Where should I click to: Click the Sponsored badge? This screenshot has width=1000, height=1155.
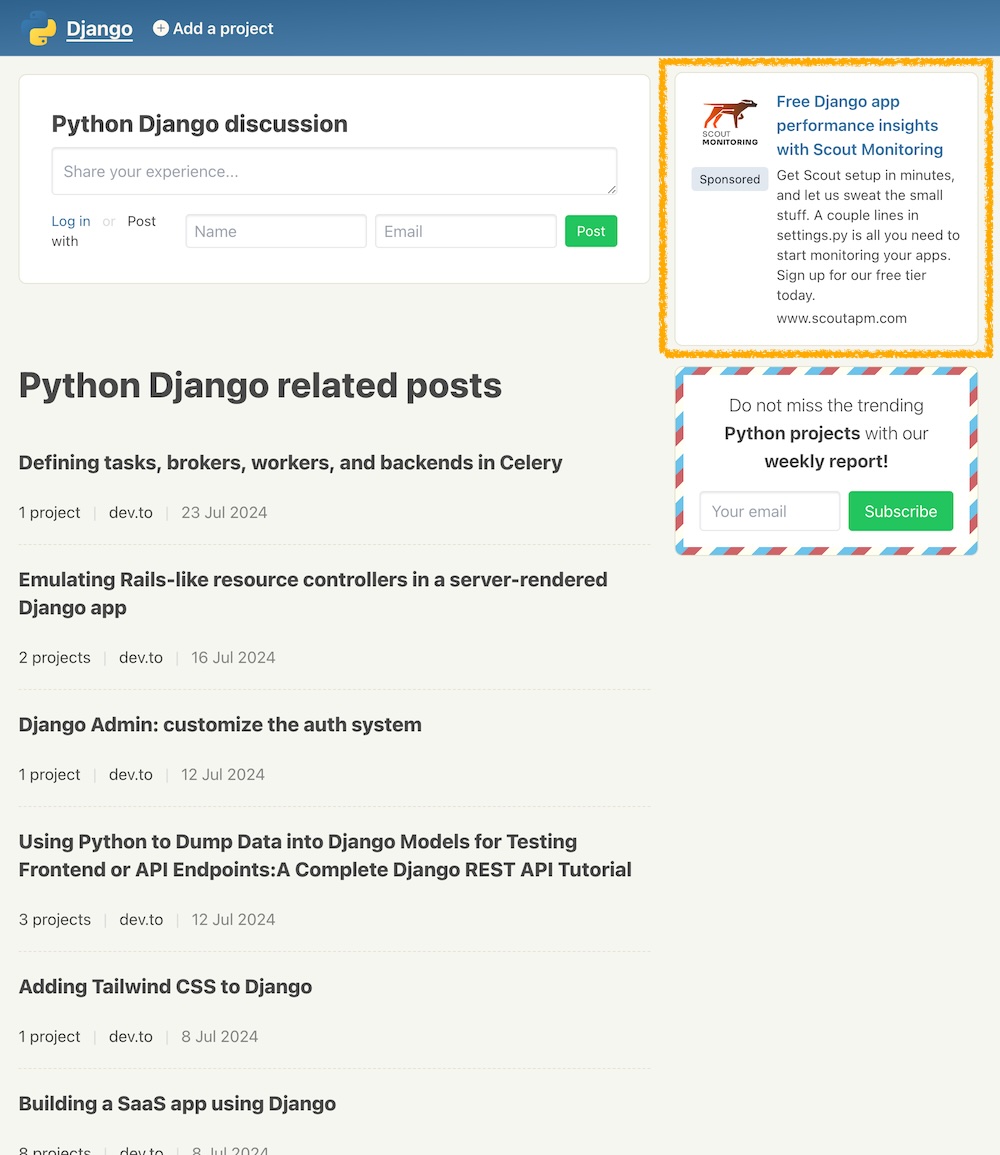pos(730,179)
